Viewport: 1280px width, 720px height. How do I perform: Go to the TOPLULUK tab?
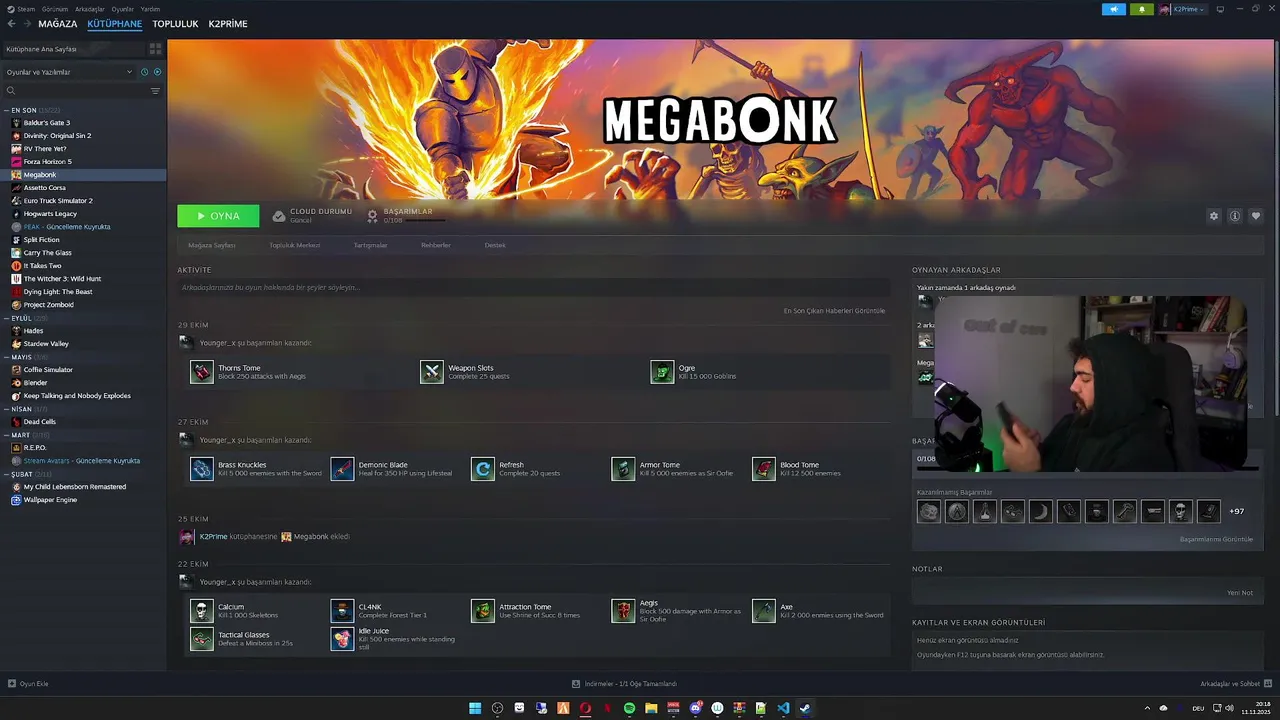pyautogui.click(x=175, y=24)
